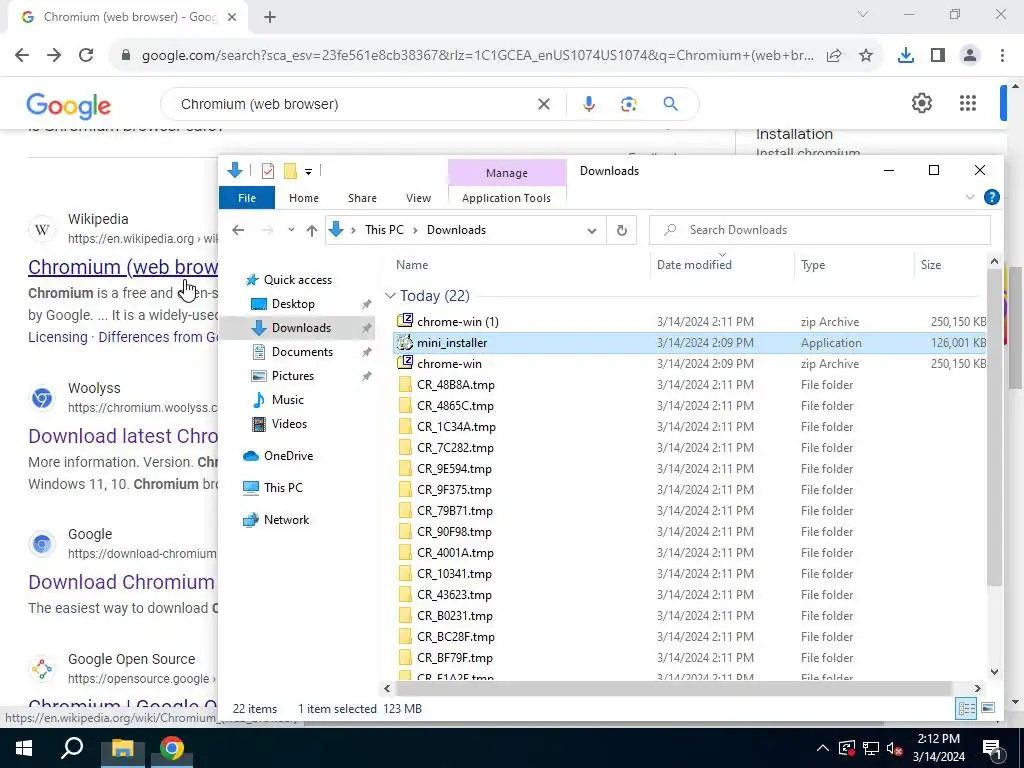This screenshot has width=1024, height=768.
Task: Clear the Google search box text
Action: click(x=543, y=104)
